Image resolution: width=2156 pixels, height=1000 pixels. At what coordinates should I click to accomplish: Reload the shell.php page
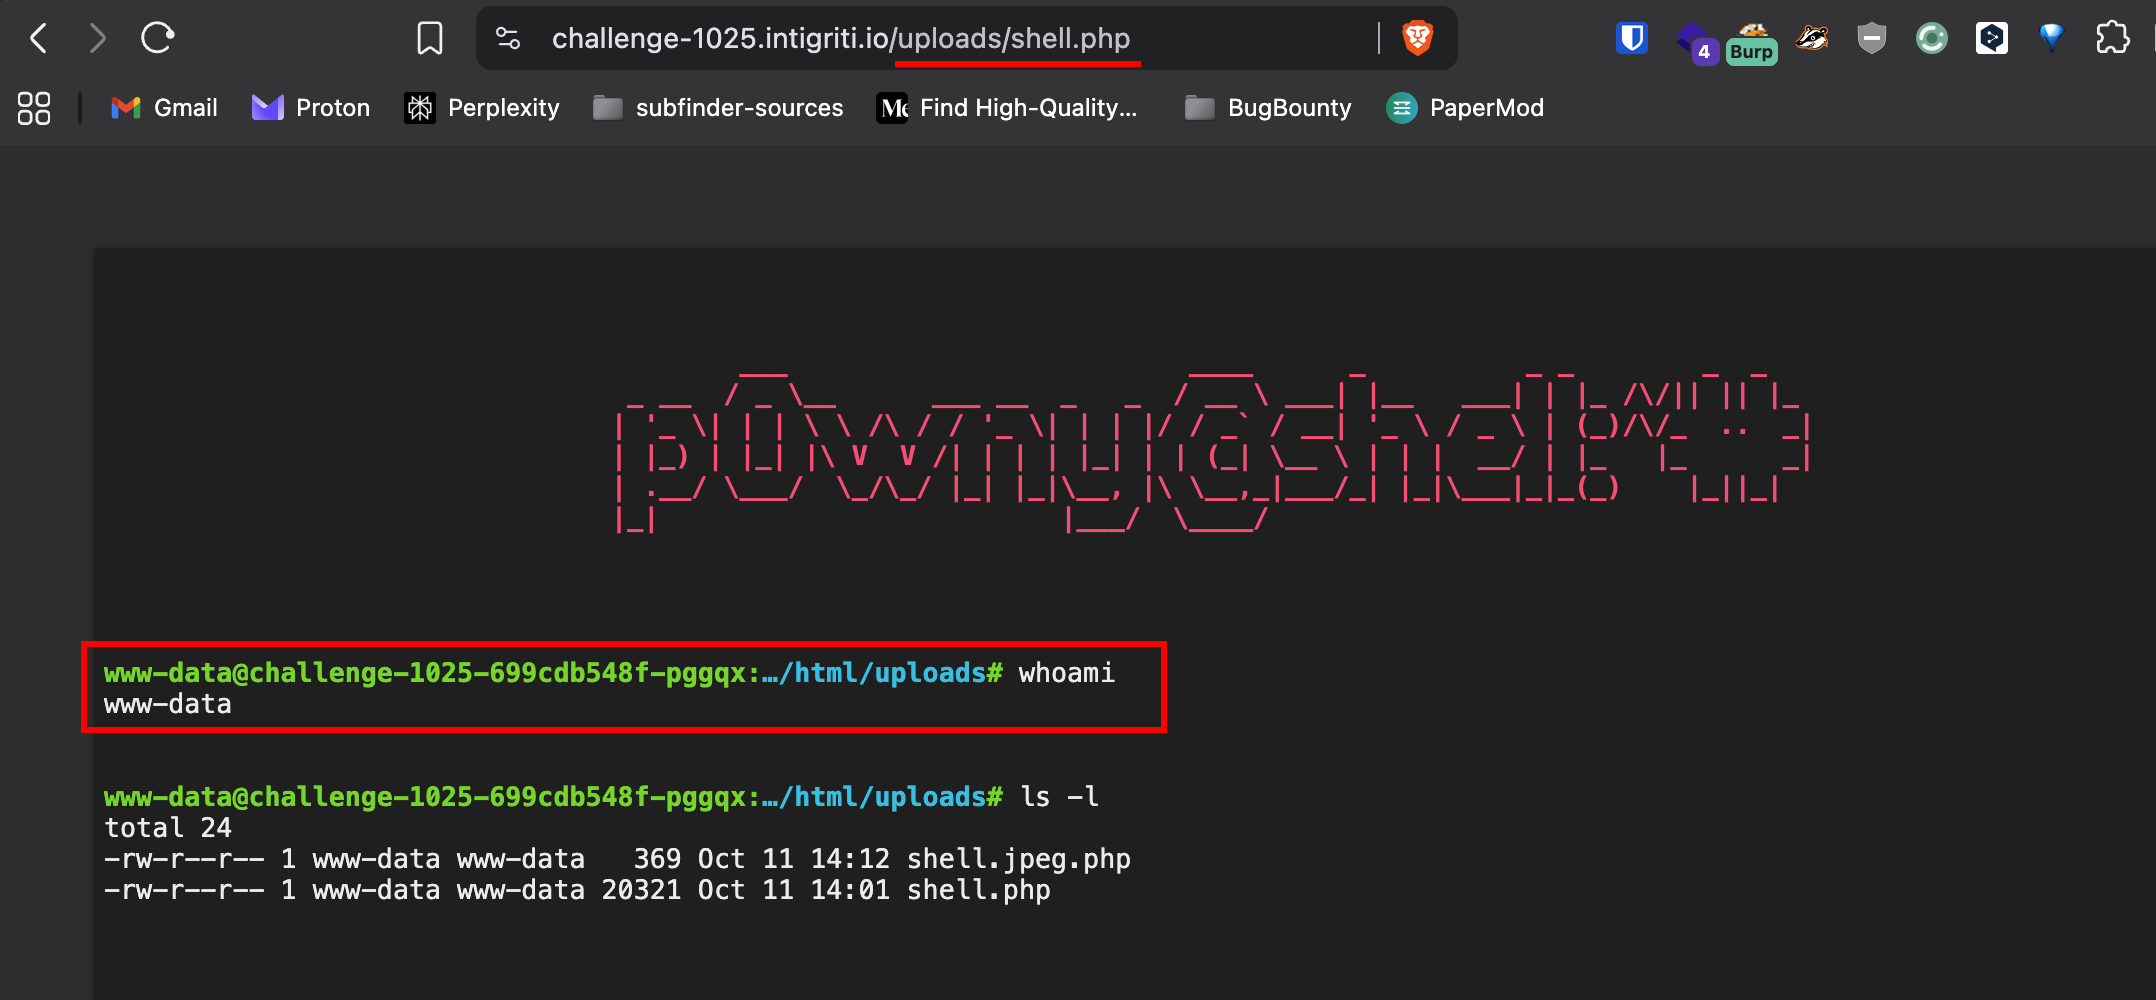(157, 39)
